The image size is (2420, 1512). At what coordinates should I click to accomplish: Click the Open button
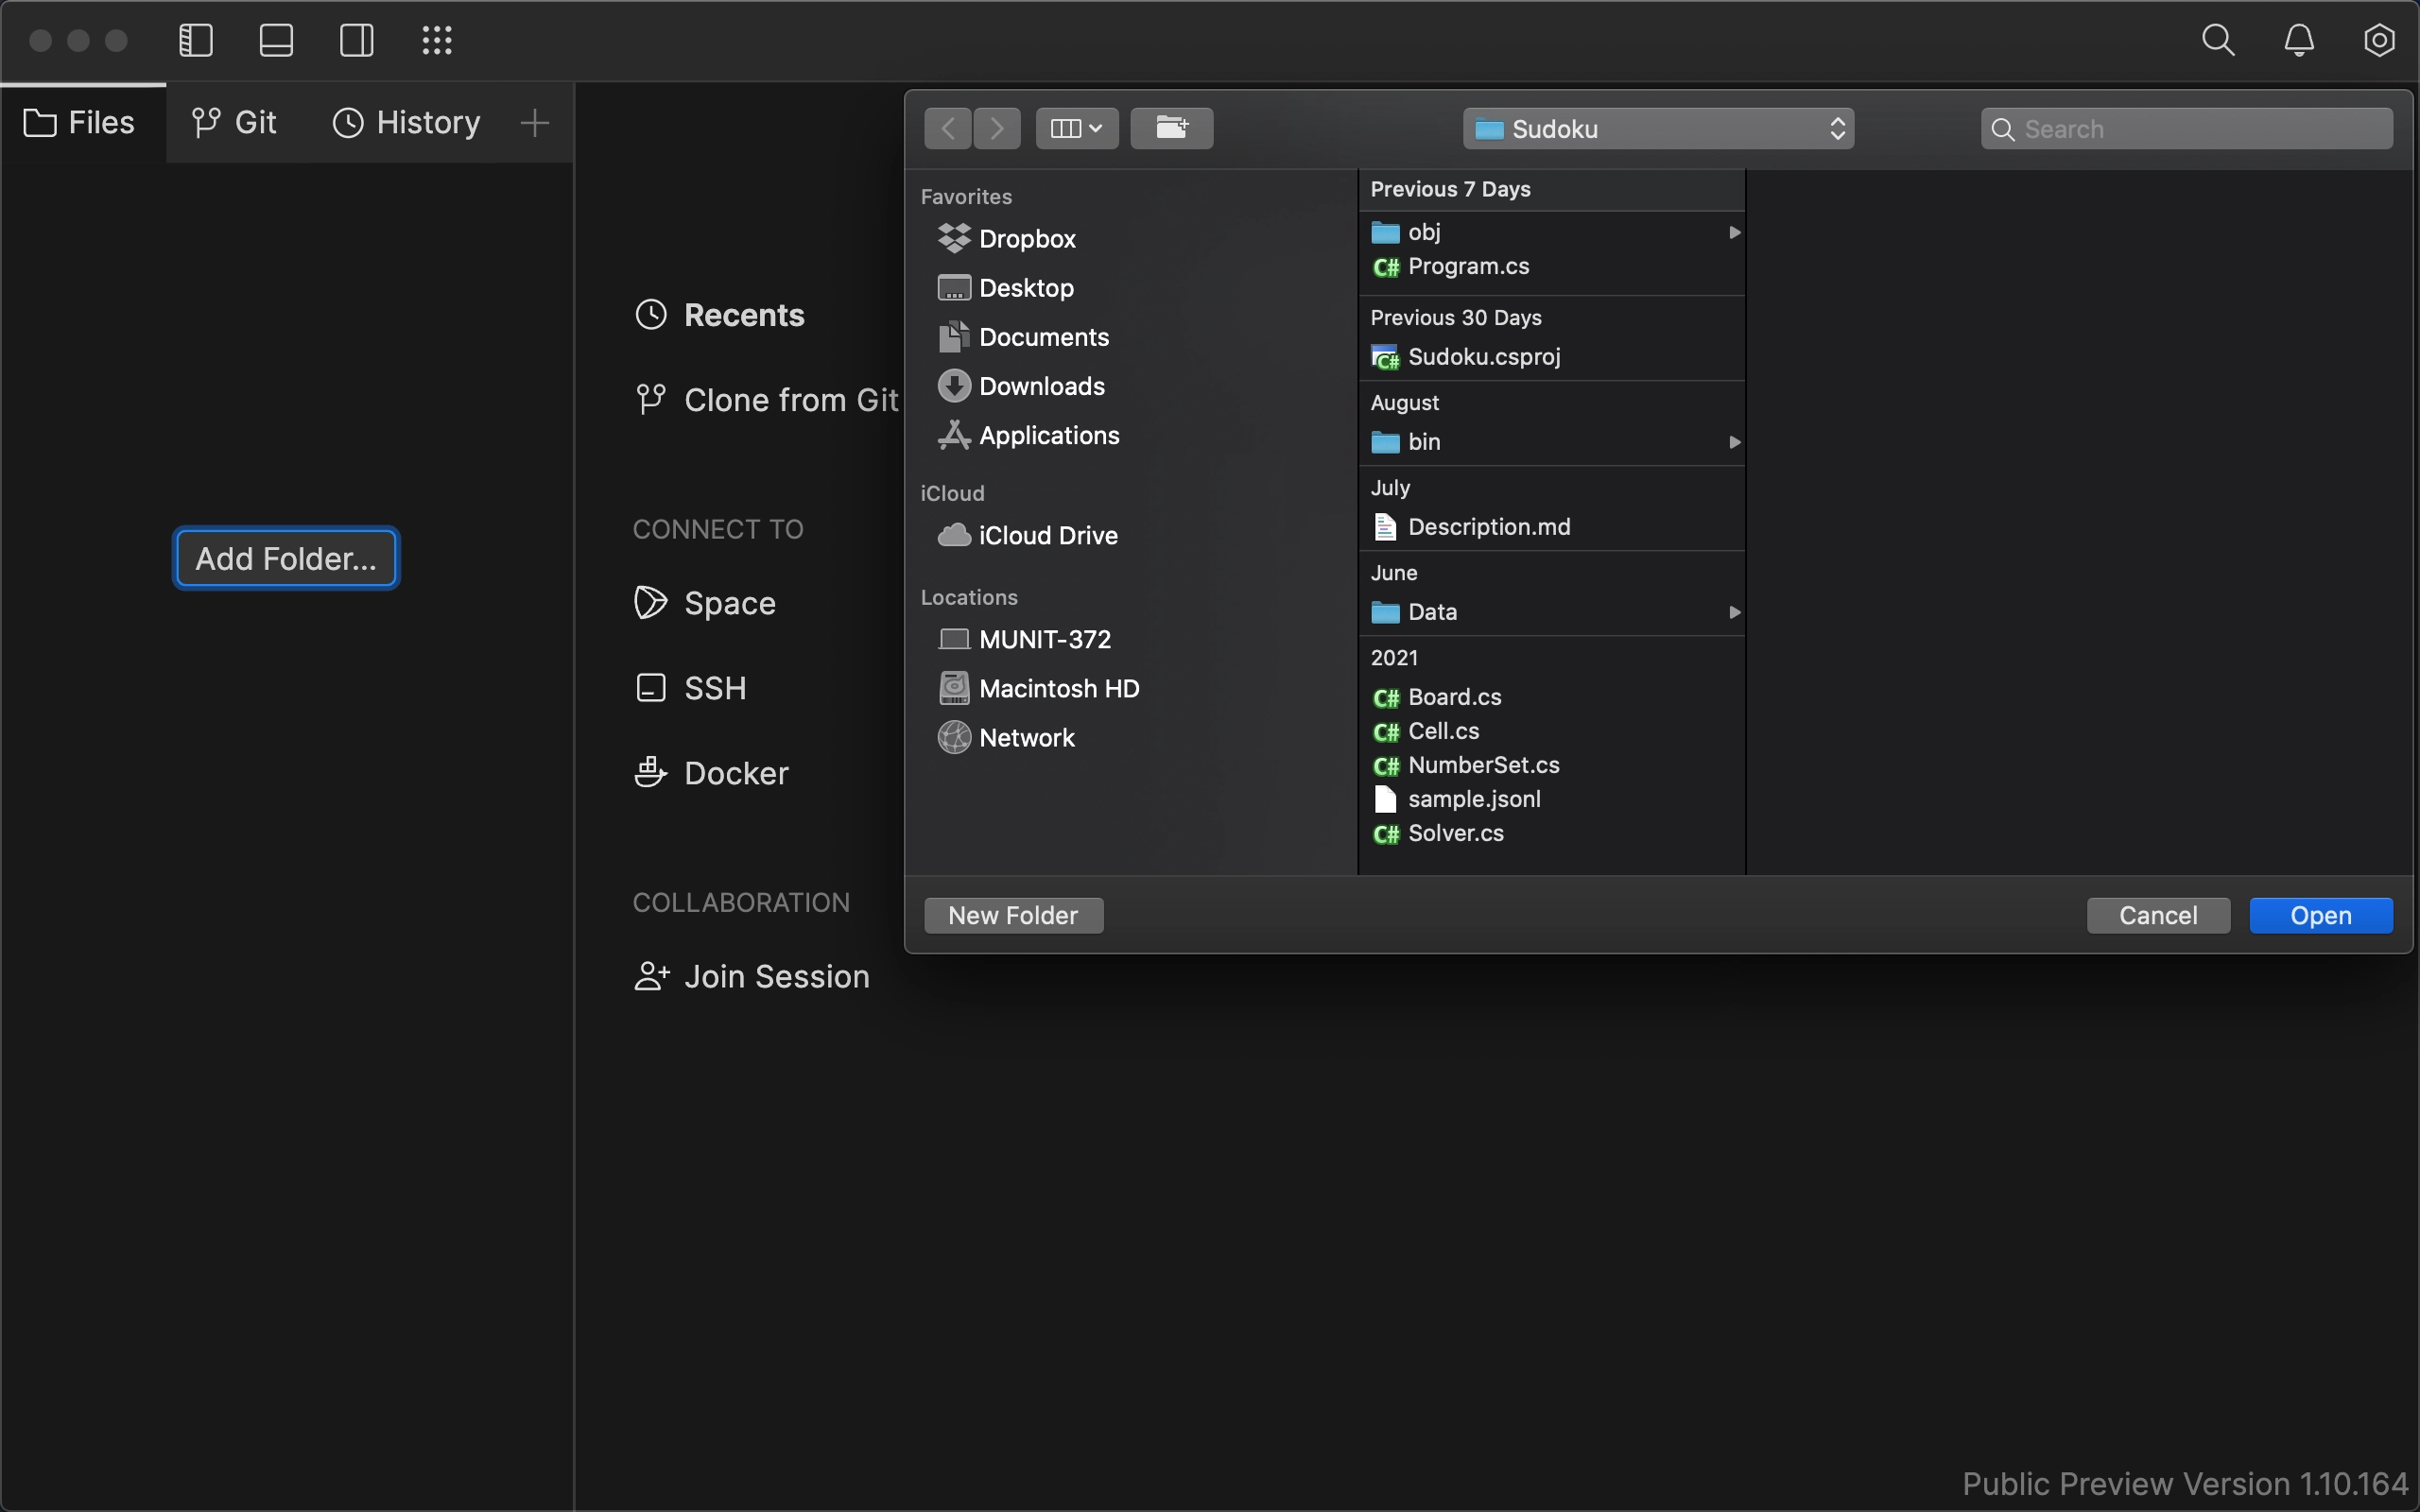pyautogui.click(x=2319, y=915)
